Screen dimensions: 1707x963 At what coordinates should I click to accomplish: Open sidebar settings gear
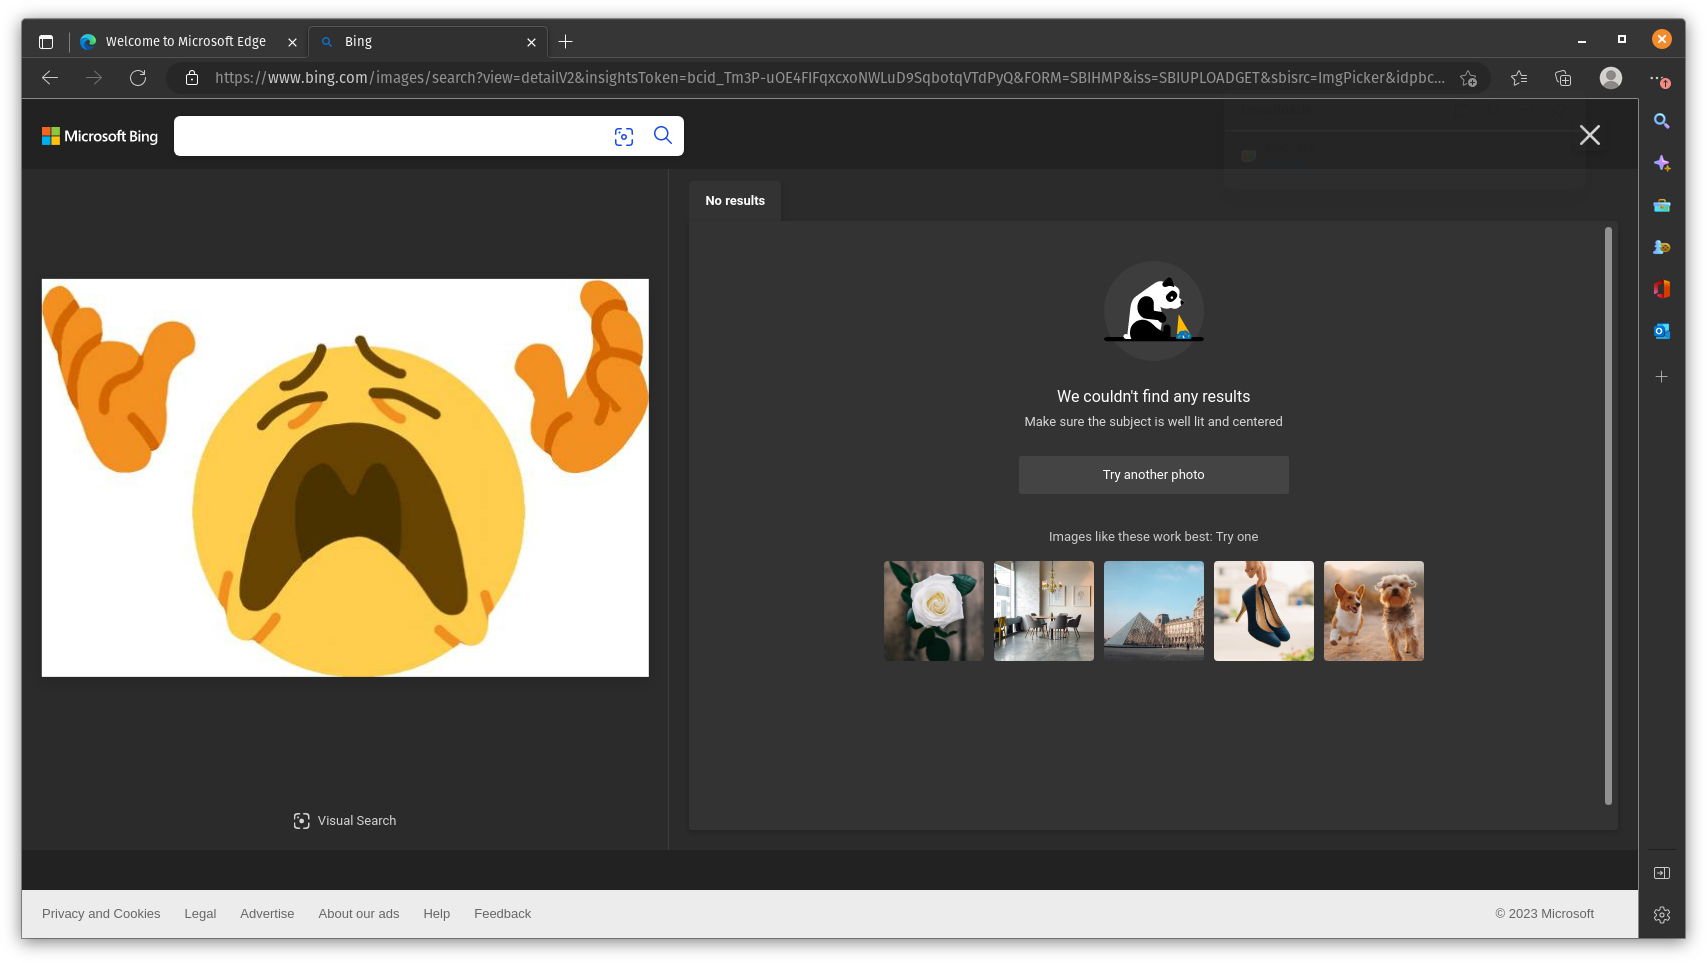[1662, 915]
